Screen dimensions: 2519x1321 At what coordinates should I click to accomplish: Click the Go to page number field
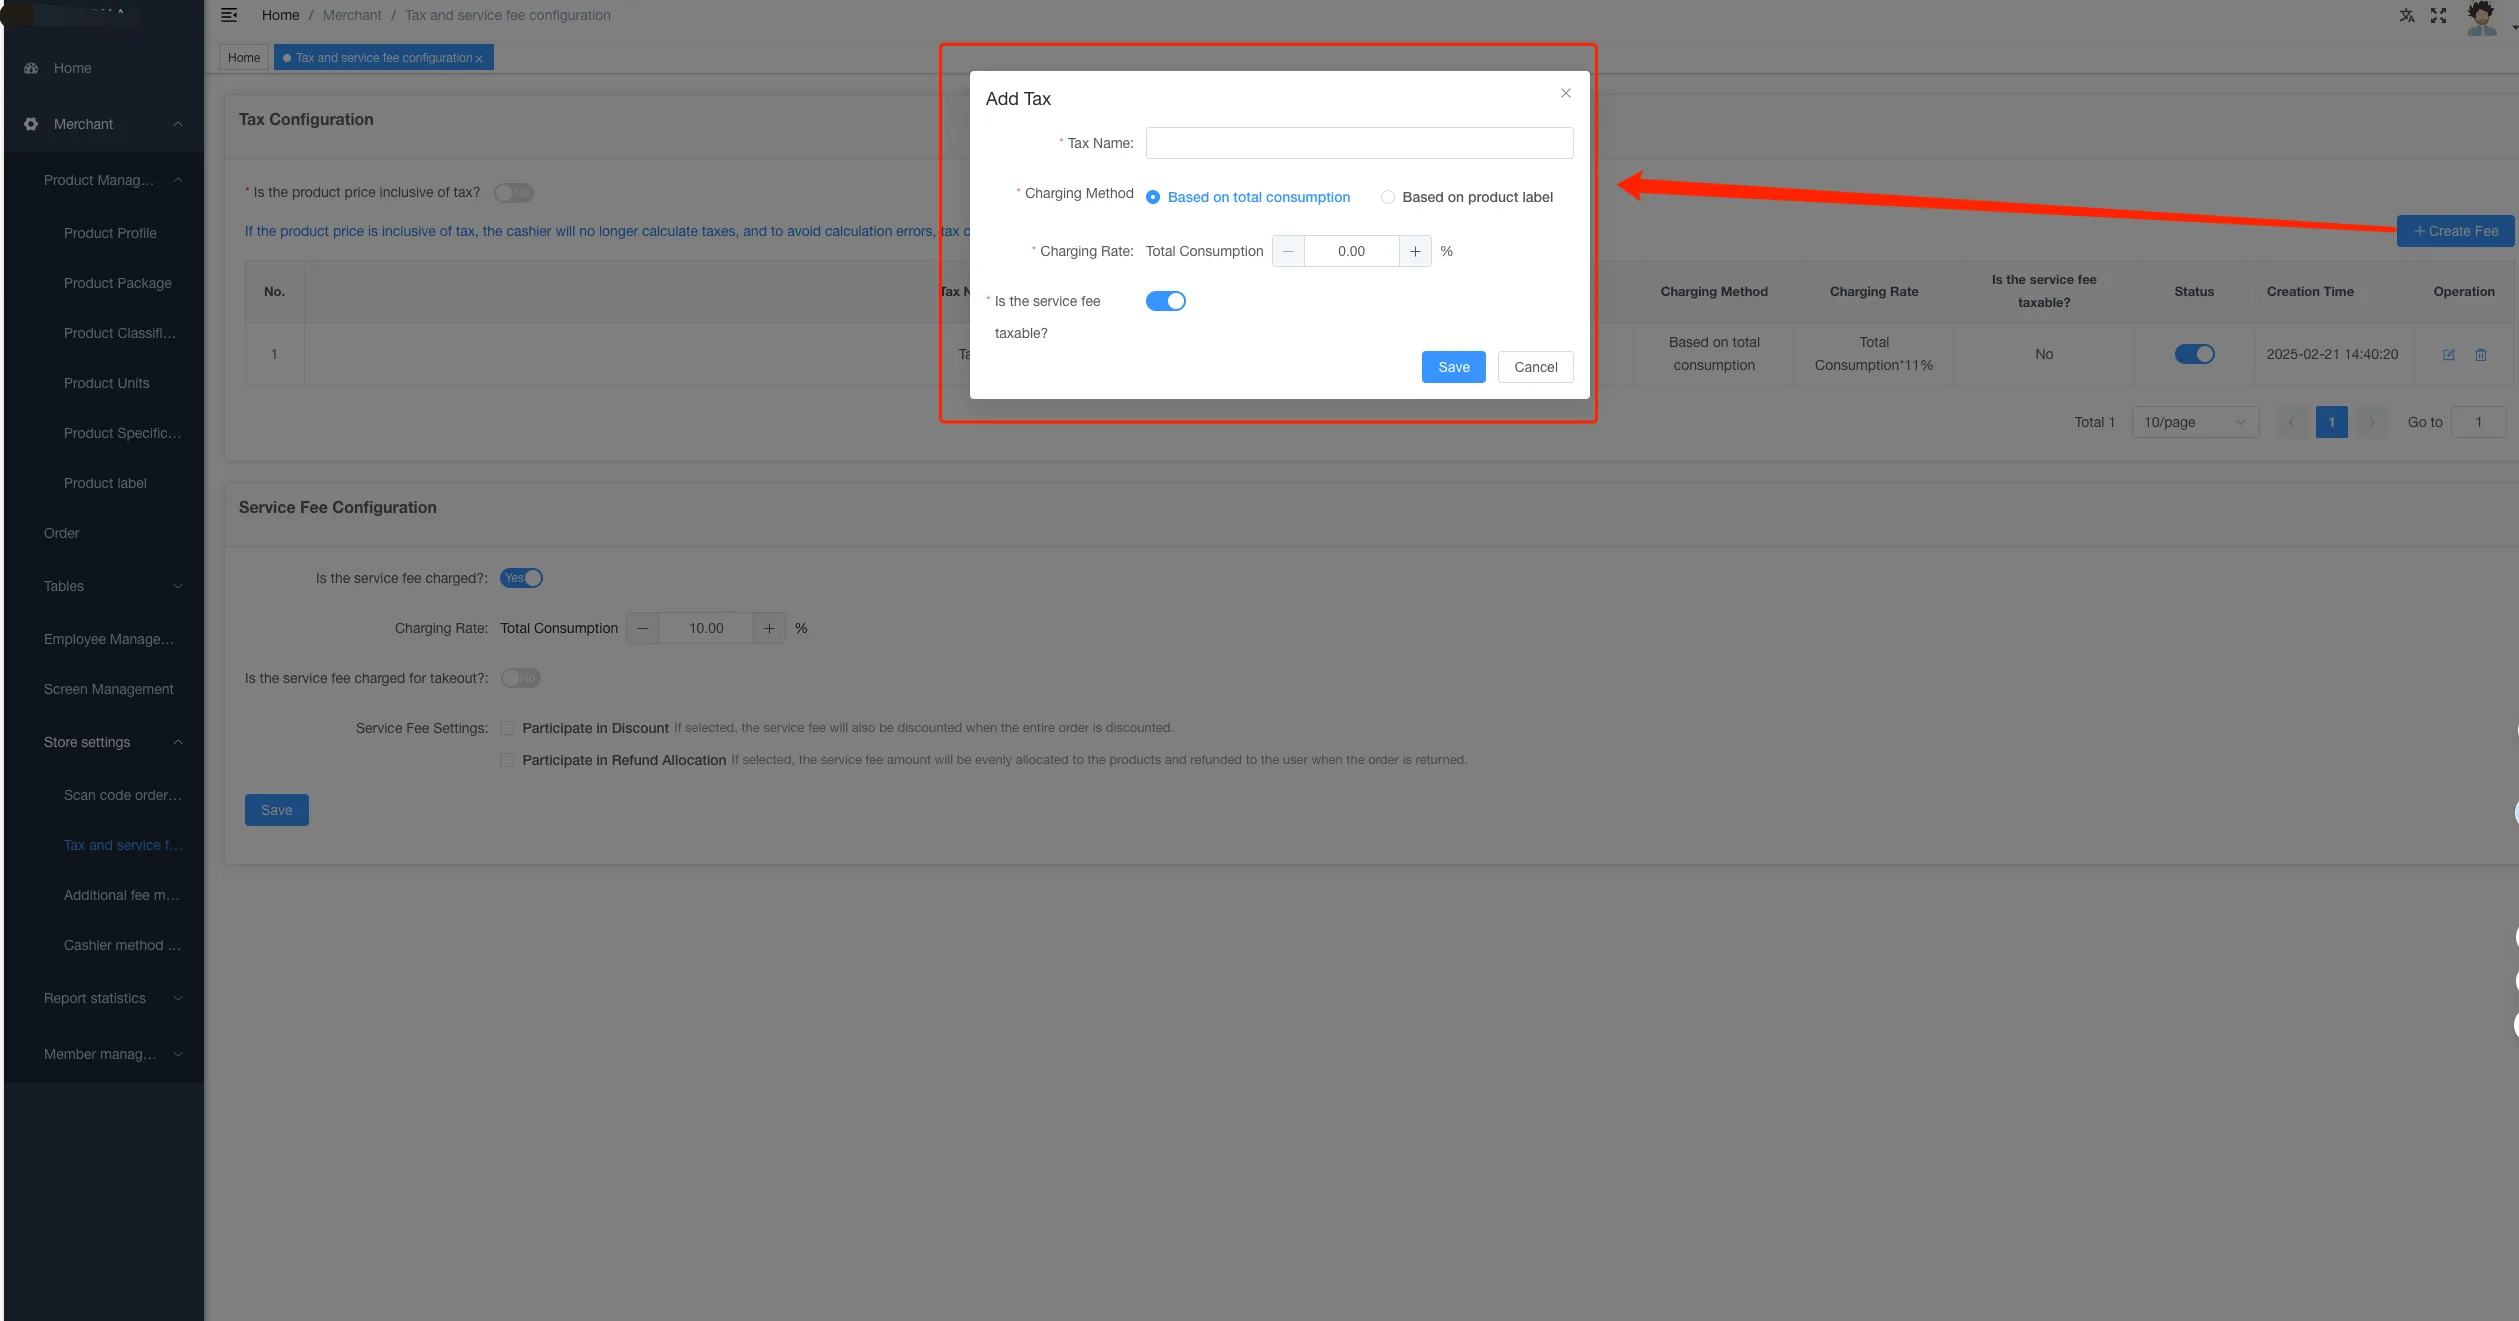(x=2479, y=422)
